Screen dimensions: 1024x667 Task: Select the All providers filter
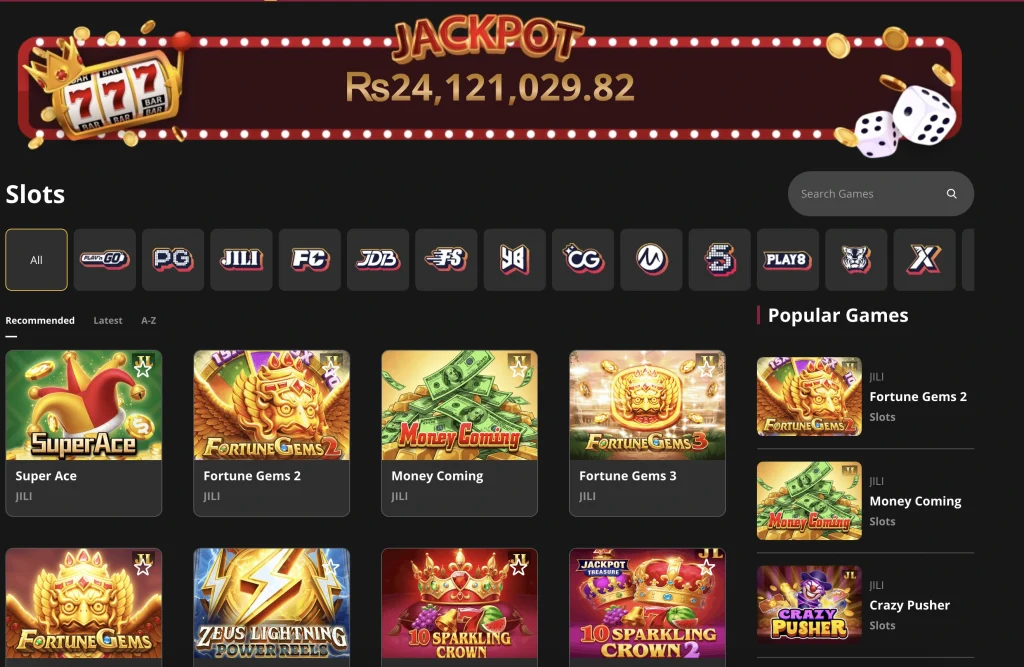click(x=37, y=259)
